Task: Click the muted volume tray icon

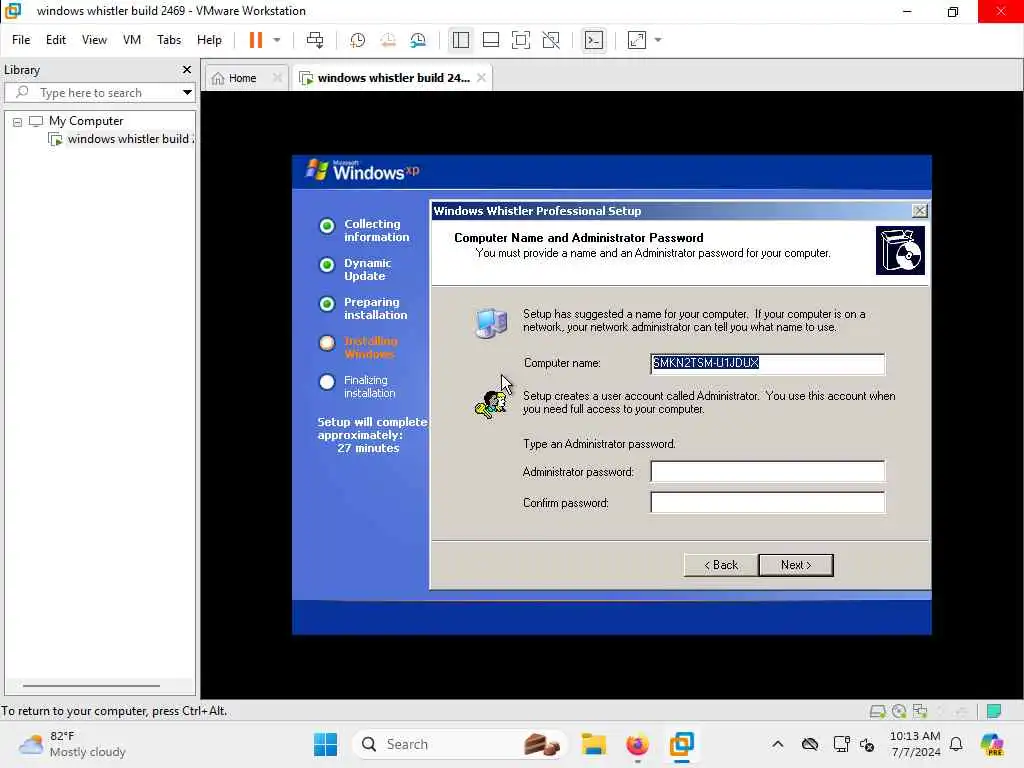Action: 867,744
